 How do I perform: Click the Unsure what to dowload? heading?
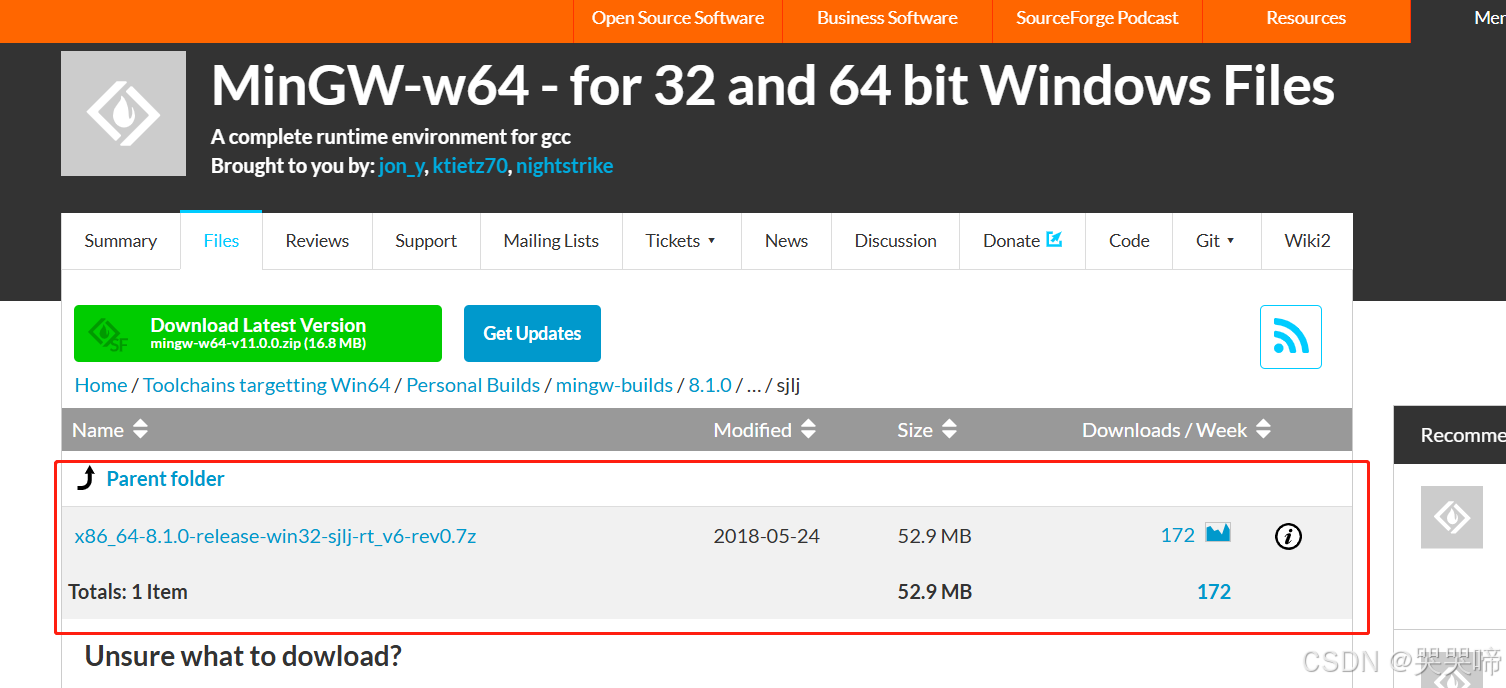243,657
